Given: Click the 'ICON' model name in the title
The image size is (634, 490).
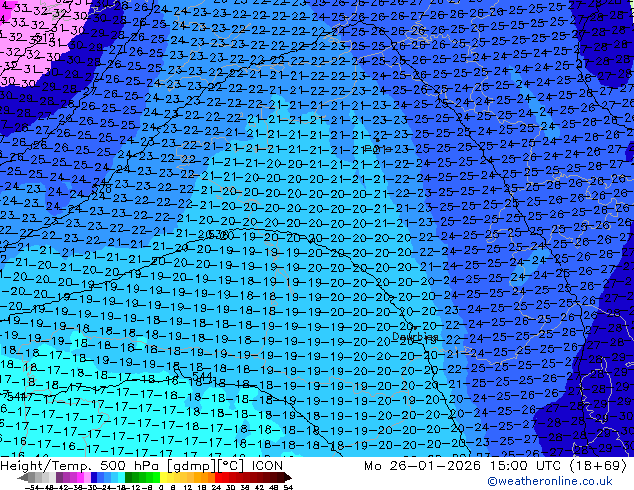Looking at the screenshot, I should point(267,466).
